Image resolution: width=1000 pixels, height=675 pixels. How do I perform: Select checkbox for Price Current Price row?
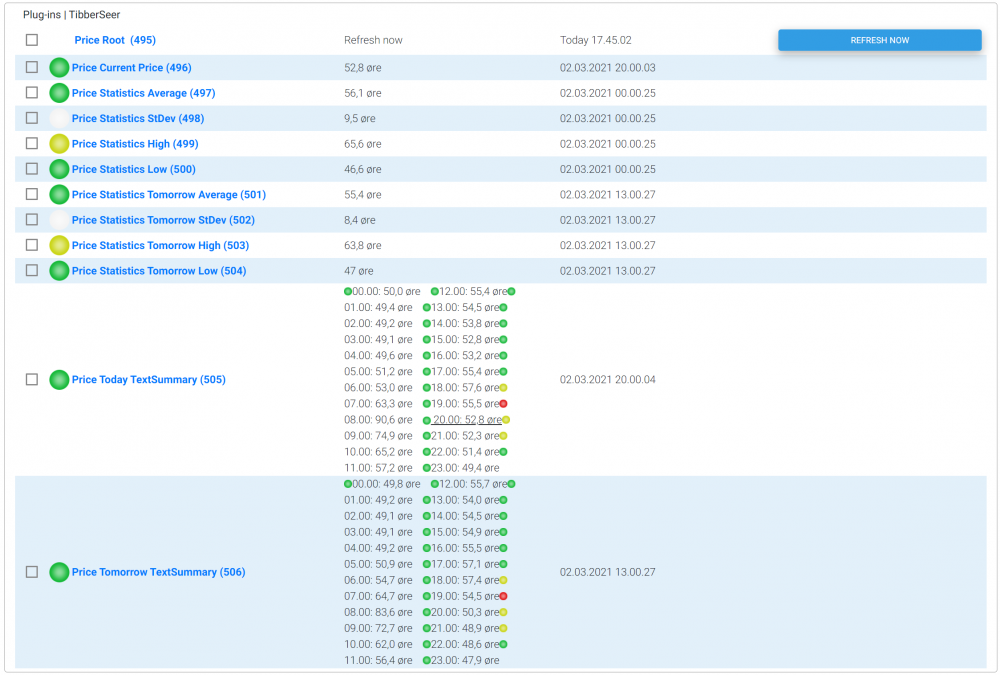point(32,68)
